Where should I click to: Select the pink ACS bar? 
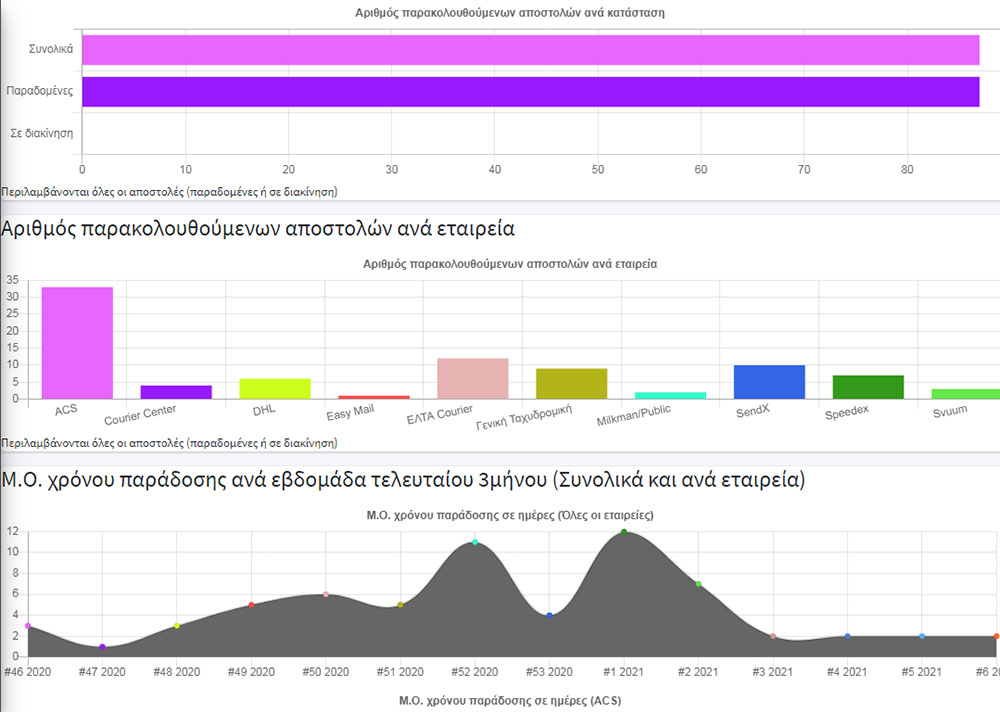coord(77,343)
